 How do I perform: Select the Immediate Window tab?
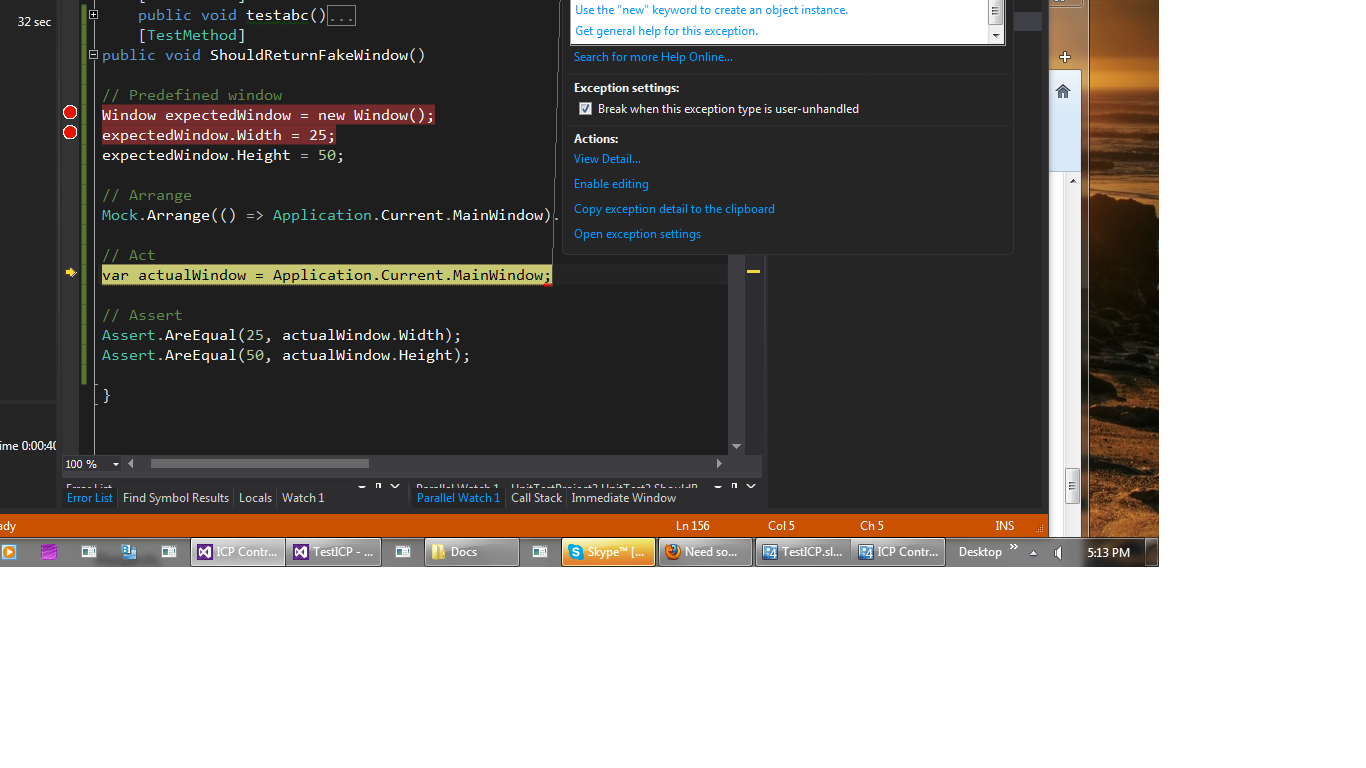pos(623,498)
